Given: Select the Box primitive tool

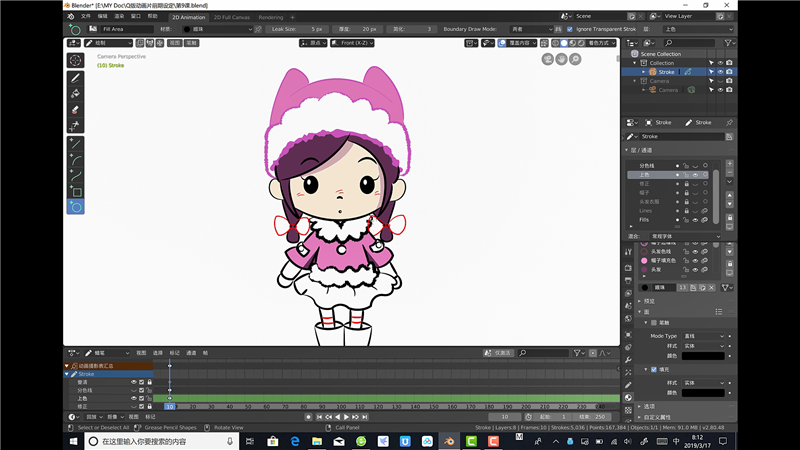Looking at the screenshot, I should click(x=76, y=191).
